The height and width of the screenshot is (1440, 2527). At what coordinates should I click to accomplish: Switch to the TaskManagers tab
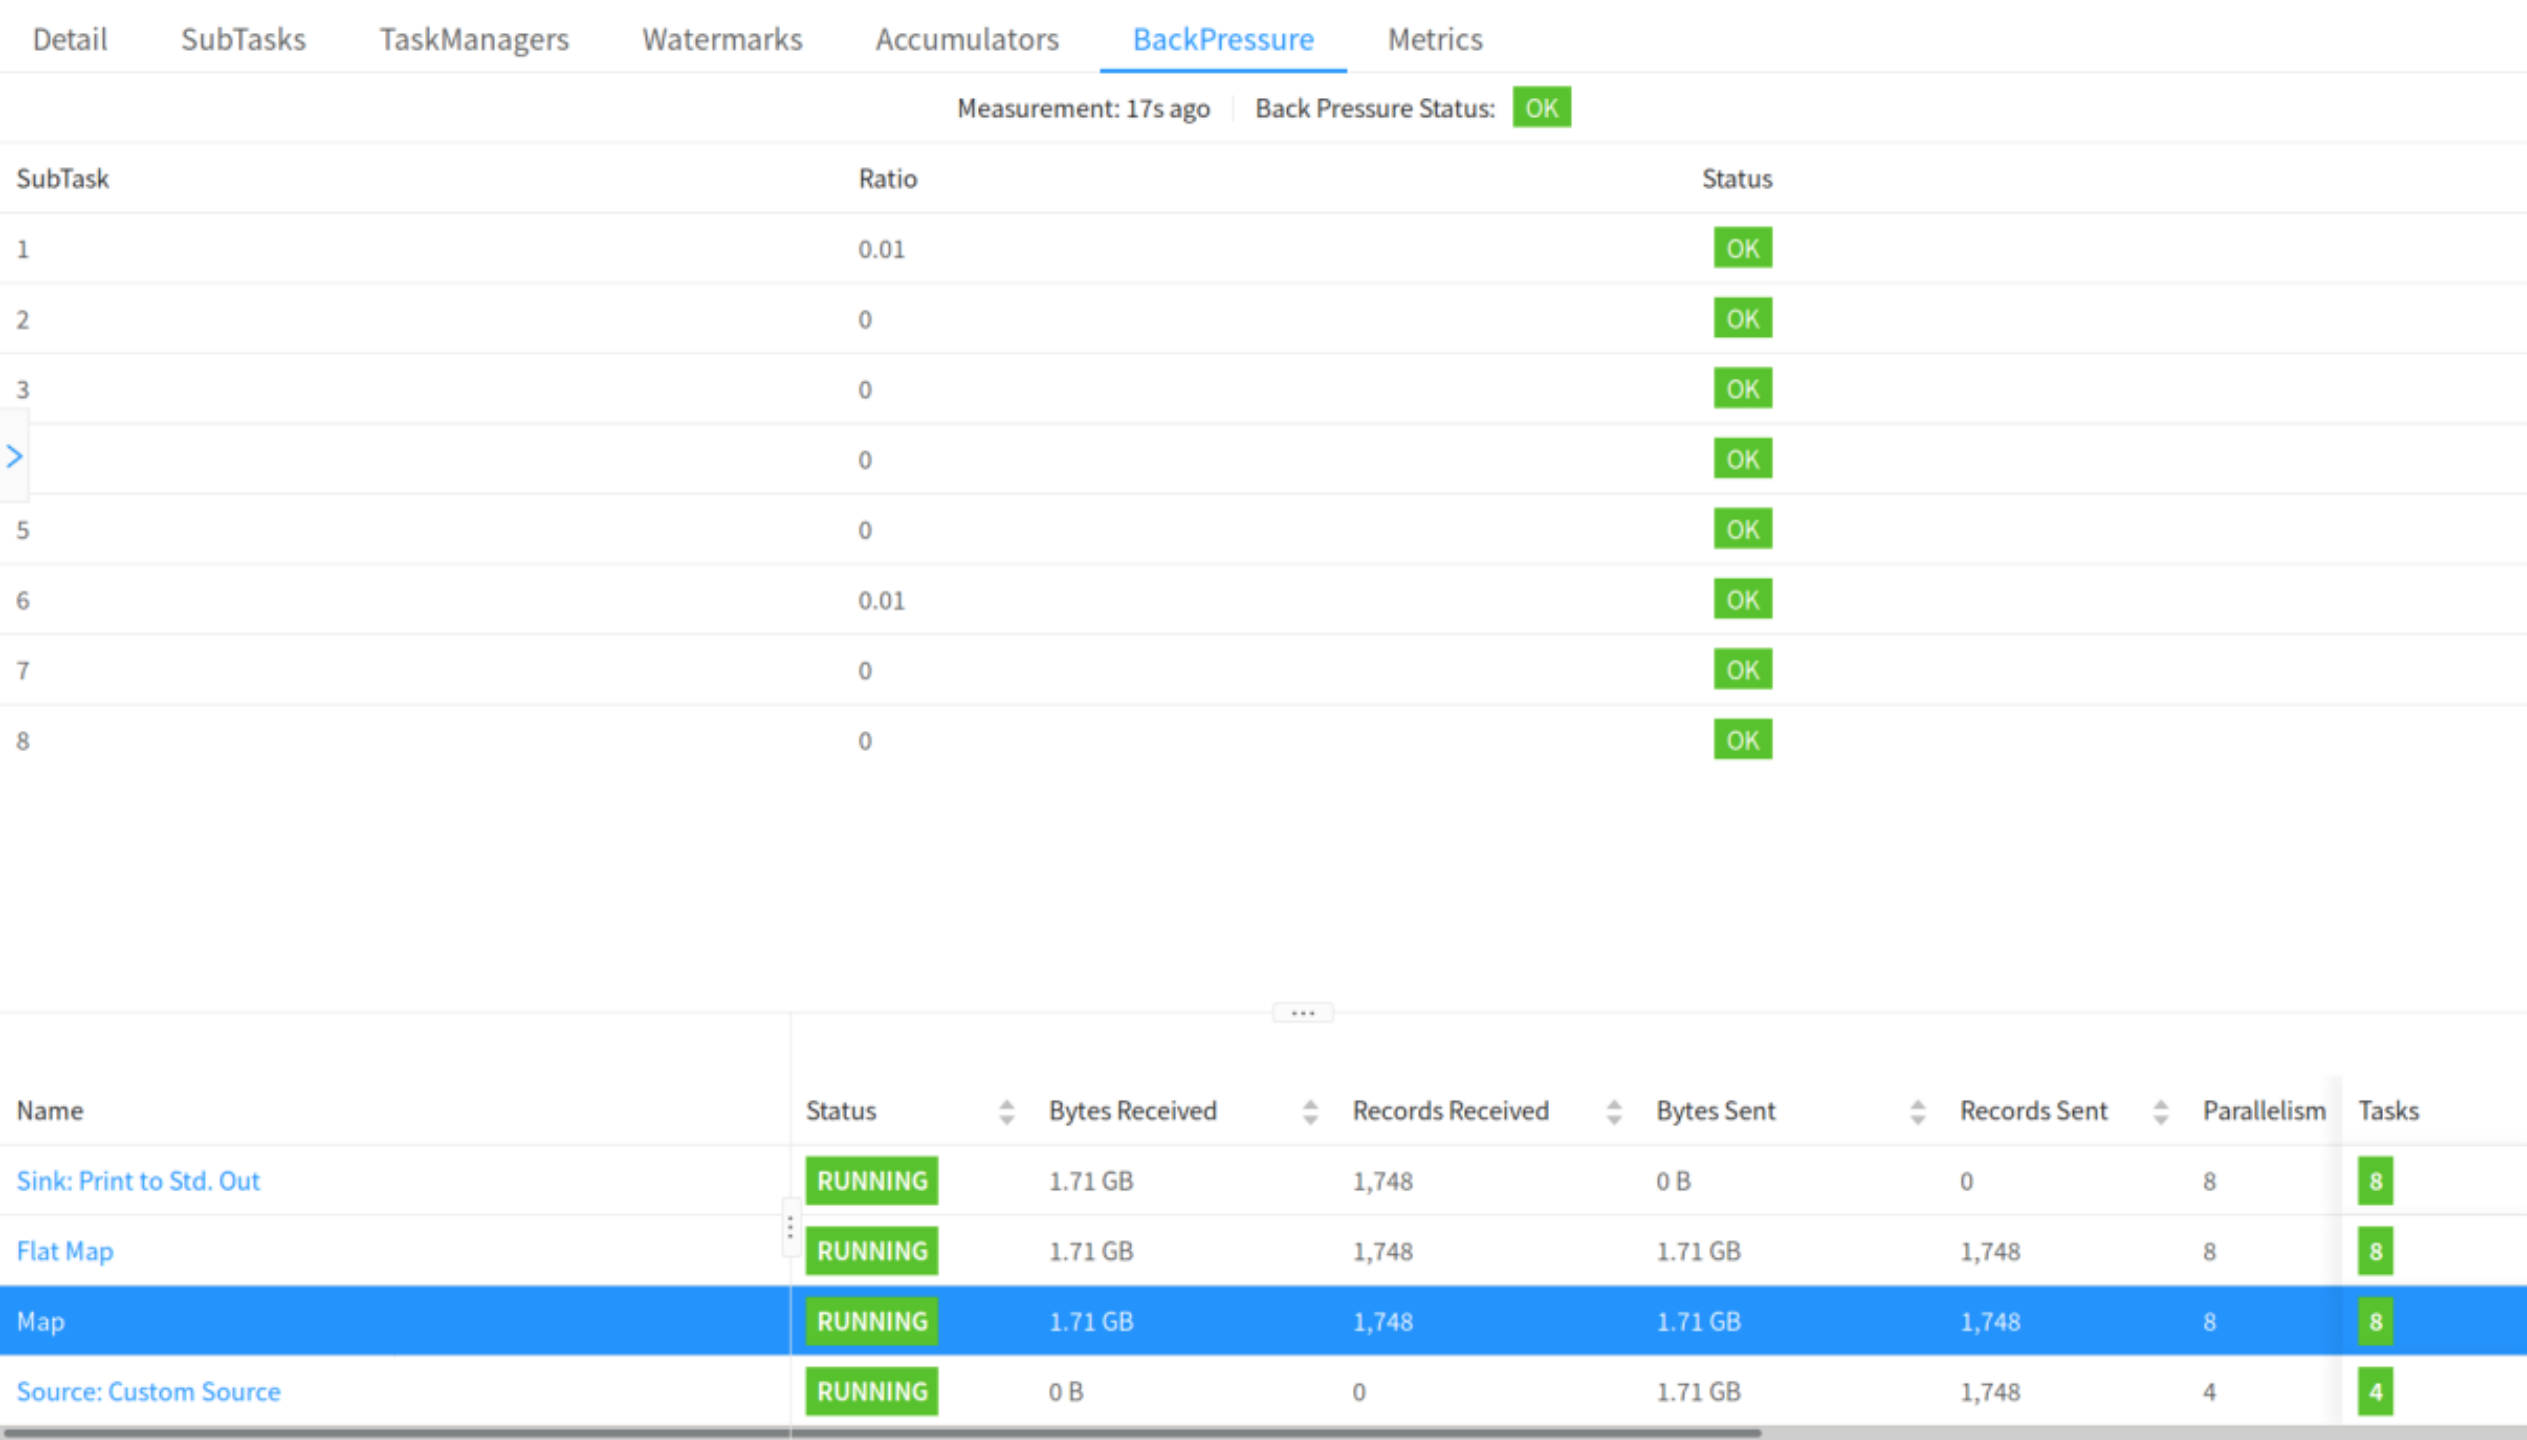pos(474,39)
